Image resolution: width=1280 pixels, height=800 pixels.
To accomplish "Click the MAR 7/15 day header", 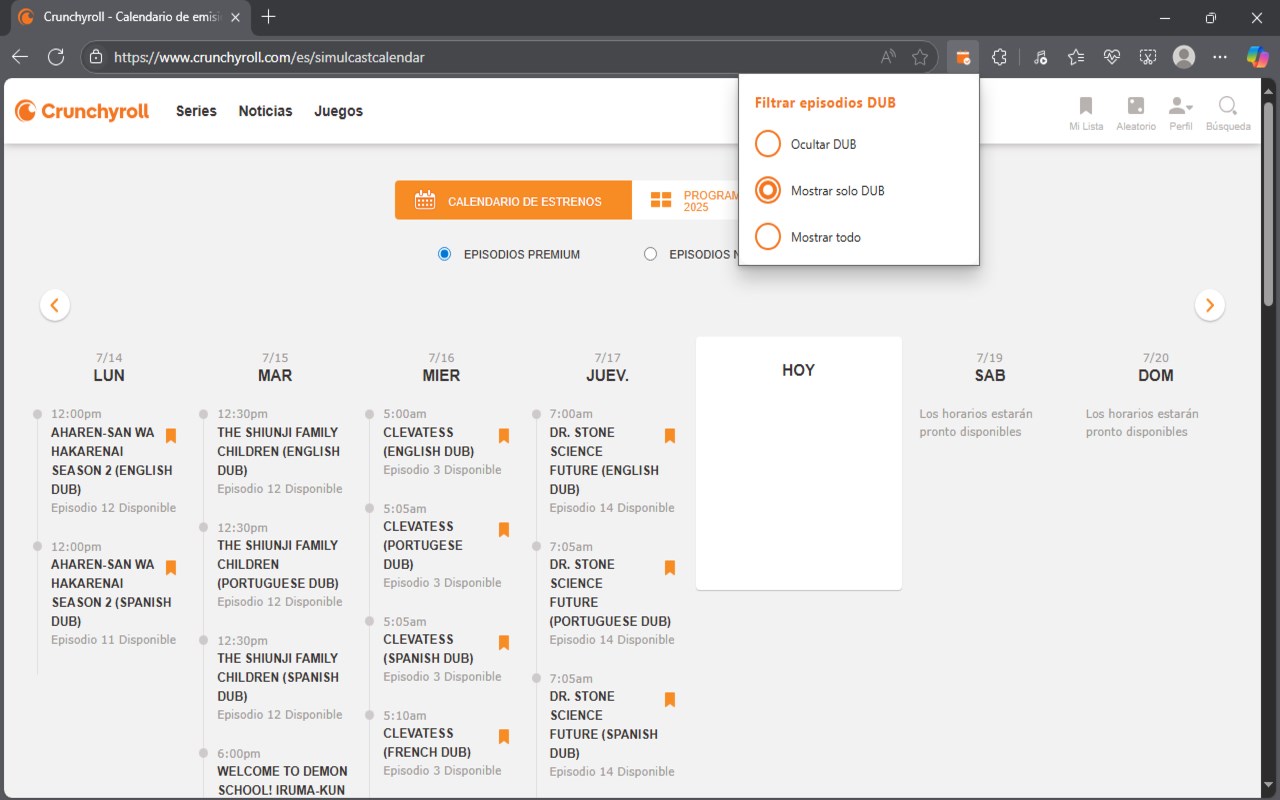I will tap(275, 367).
